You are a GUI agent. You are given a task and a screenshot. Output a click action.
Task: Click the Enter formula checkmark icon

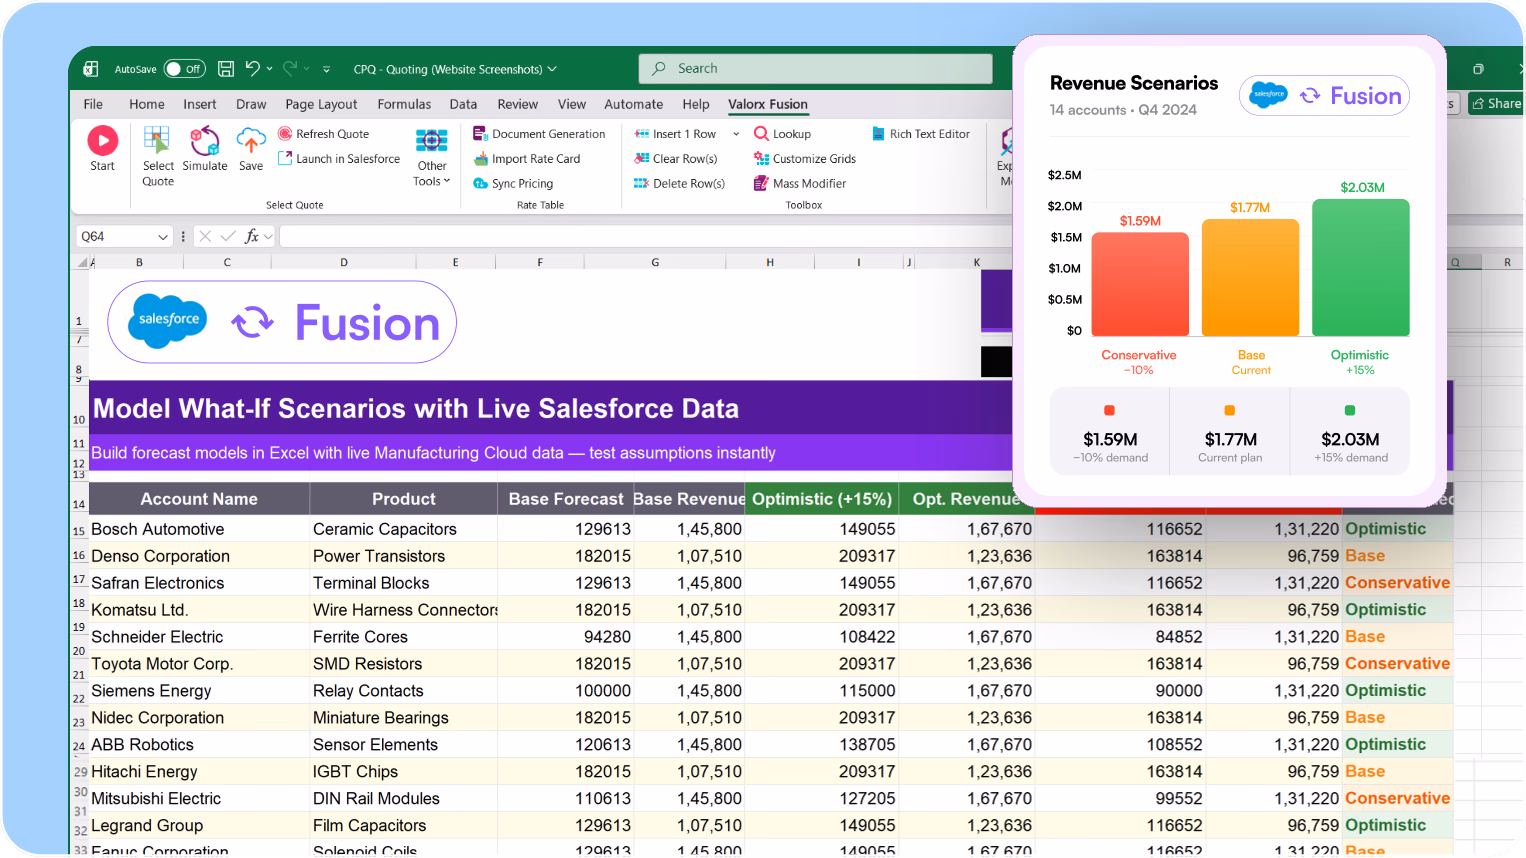tap(228, 236)
